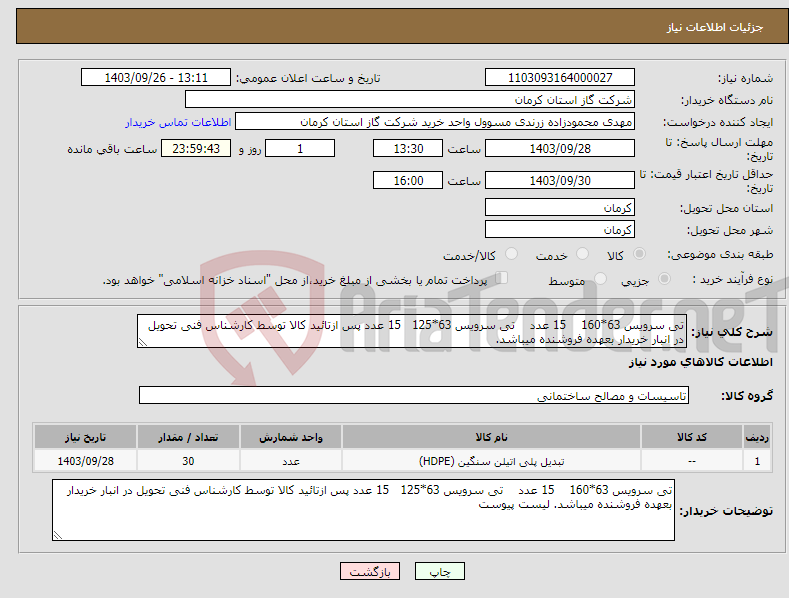Click the واحد شمارش column header
The image size is (789, 598).
click(291, 437)
